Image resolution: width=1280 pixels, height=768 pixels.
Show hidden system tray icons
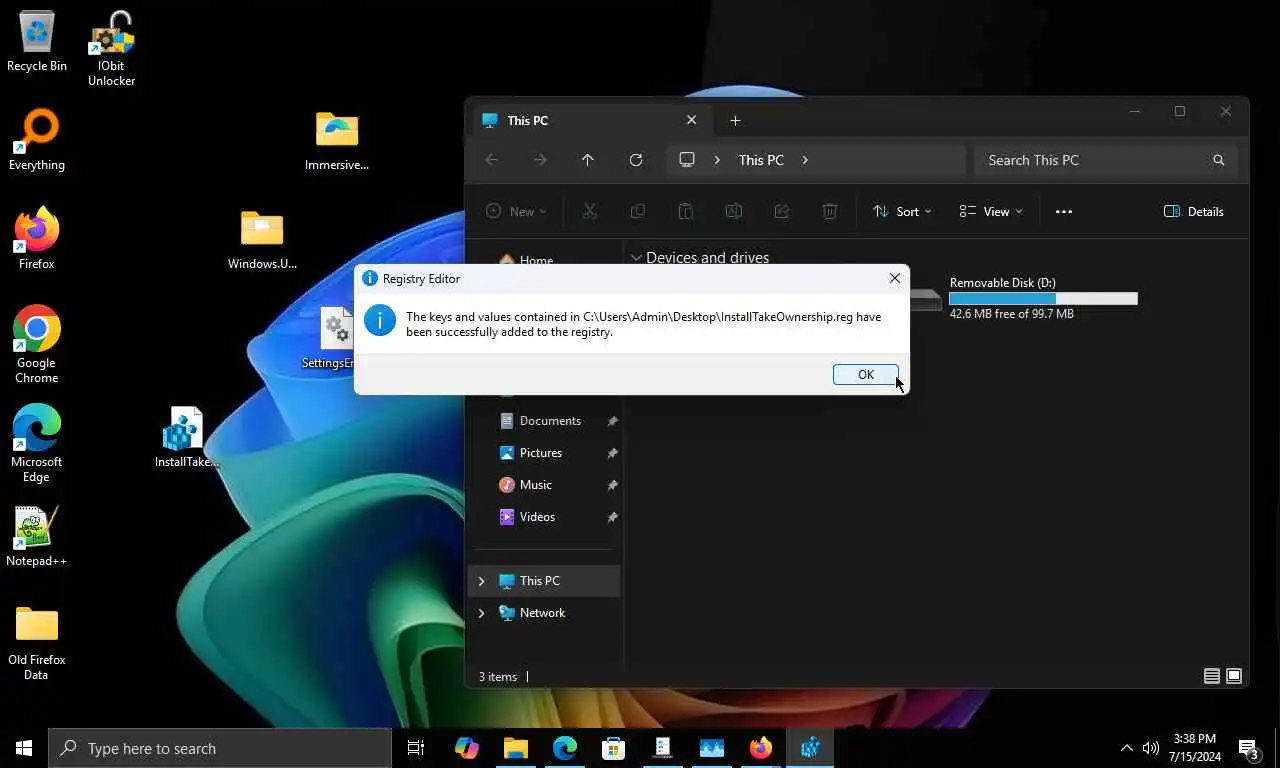1126,748
